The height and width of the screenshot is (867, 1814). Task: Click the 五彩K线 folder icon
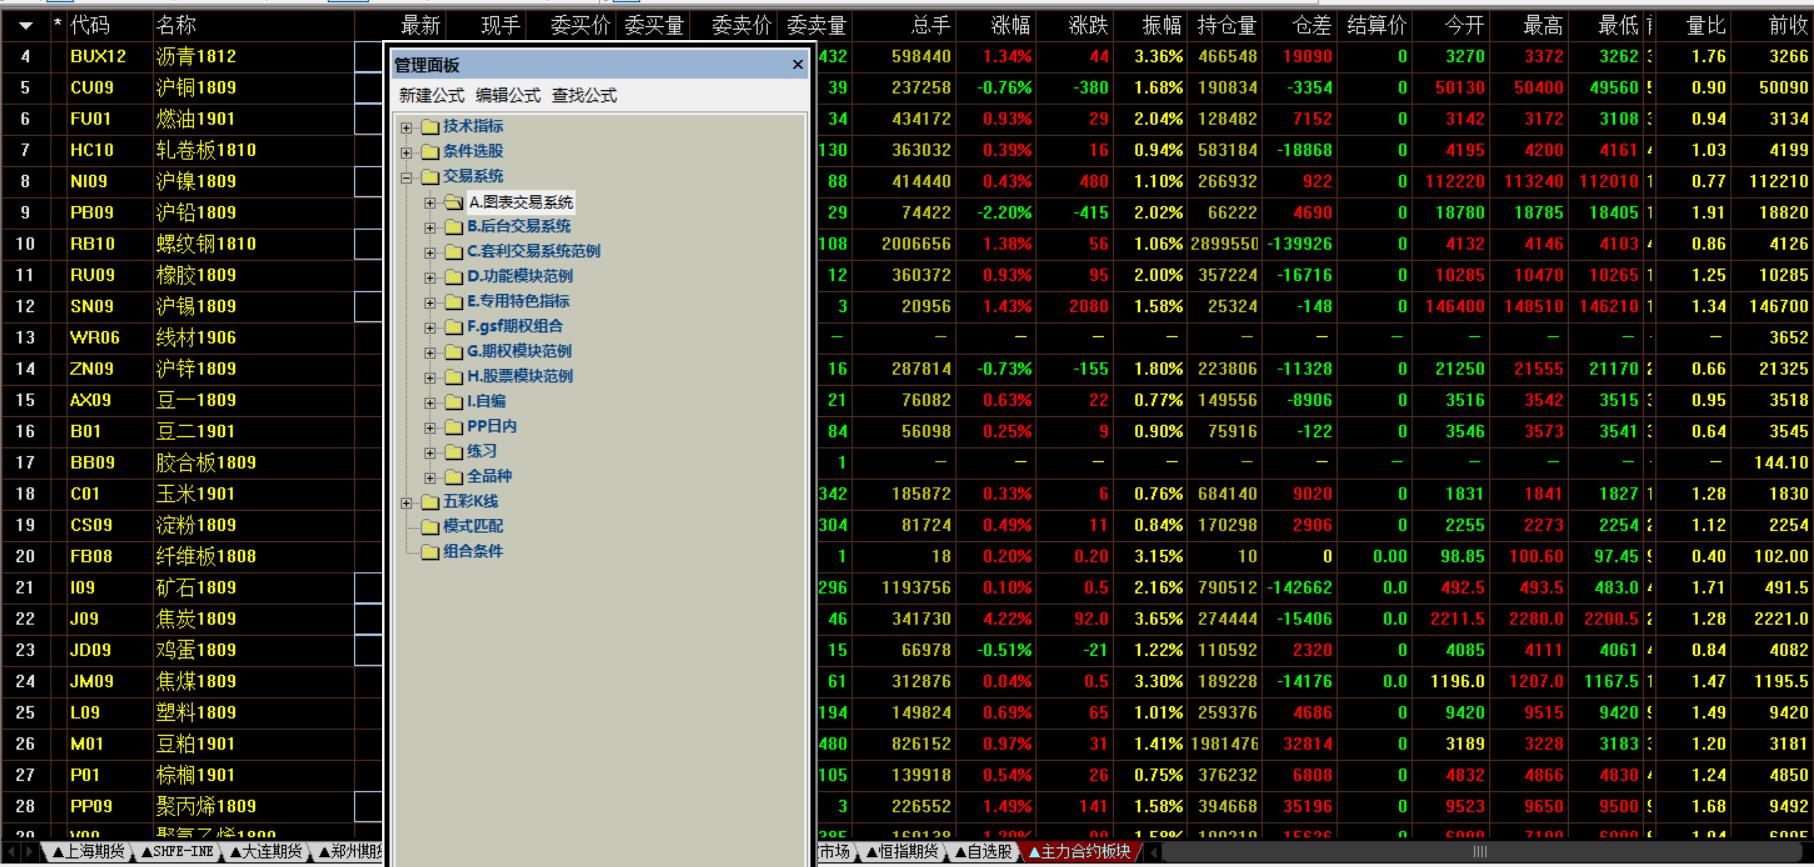coord(431,502)
